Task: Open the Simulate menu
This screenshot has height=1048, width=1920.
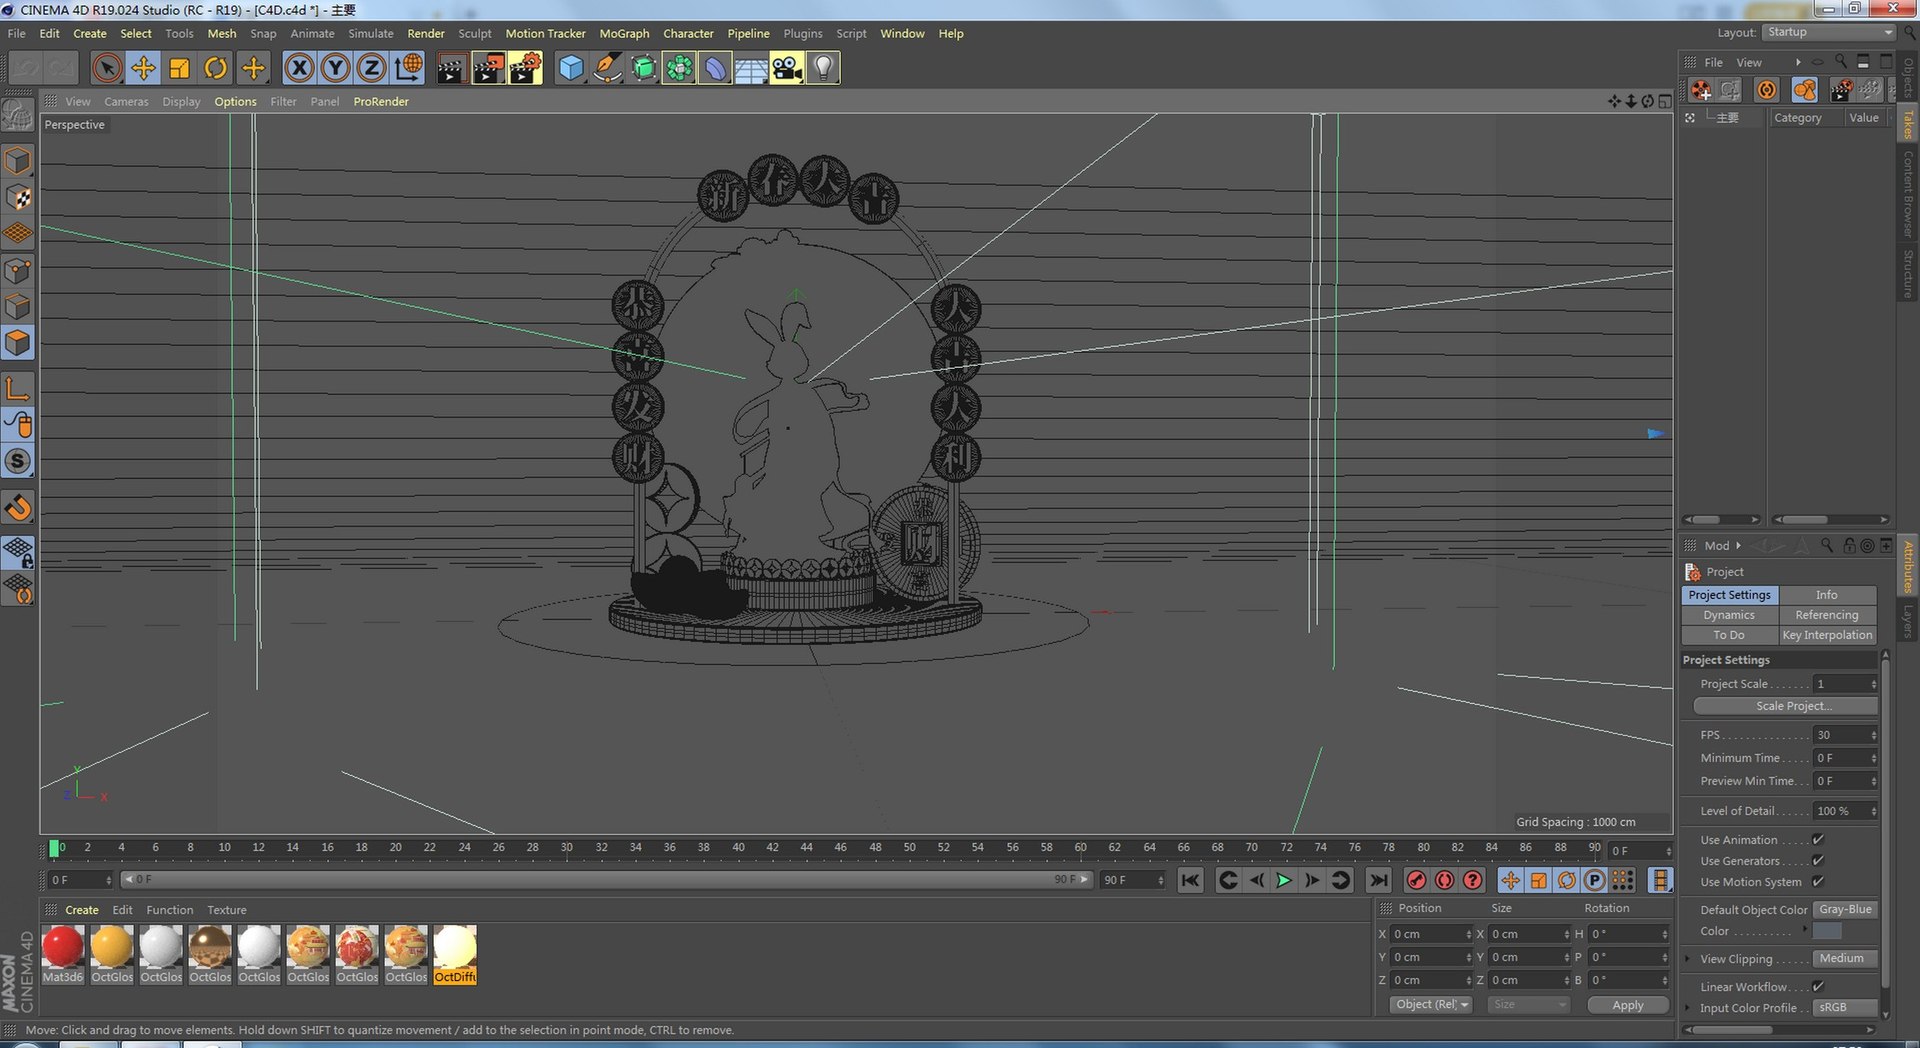Action: coord(371,33)
